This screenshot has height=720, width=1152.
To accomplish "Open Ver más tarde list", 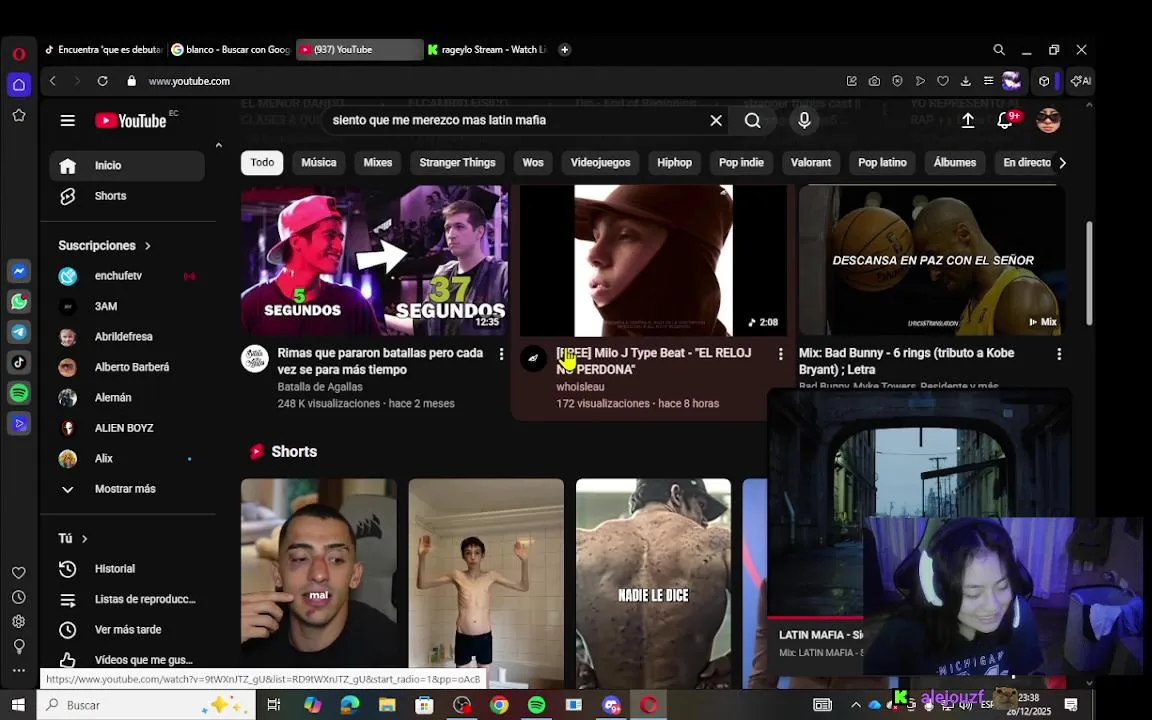I will (127, 630).
